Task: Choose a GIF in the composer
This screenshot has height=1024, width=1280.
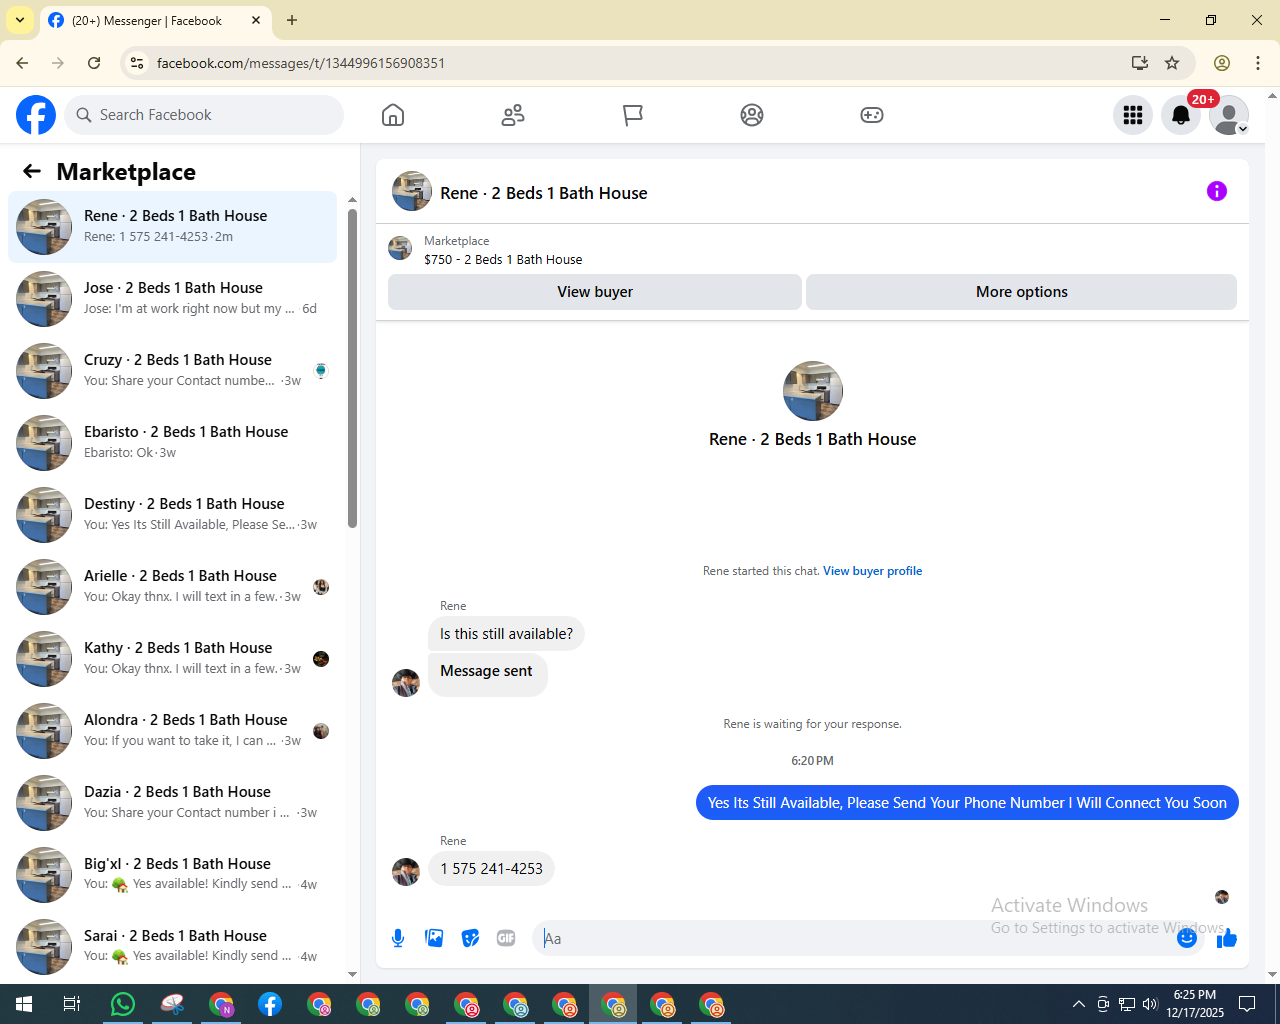Action: [x=506, y=938]
